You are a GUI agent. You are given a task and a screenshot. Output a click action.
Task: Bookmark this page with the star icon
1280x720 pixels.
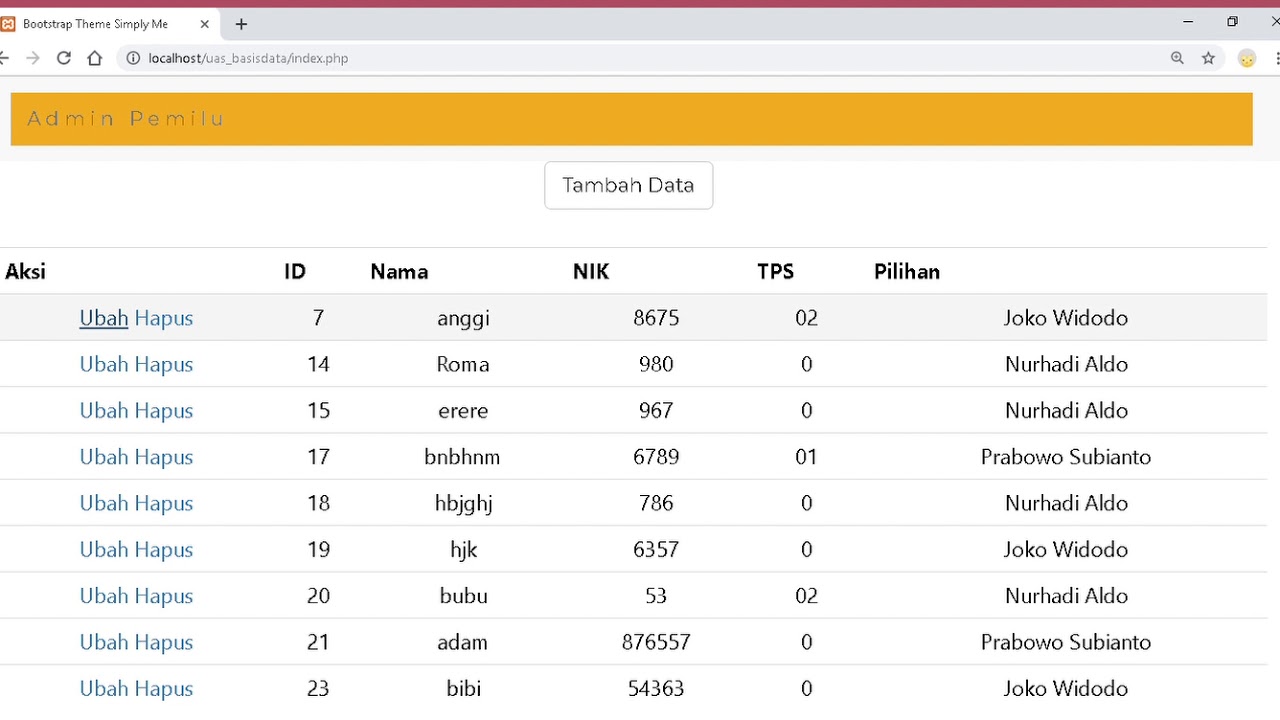pos(1208,58)
